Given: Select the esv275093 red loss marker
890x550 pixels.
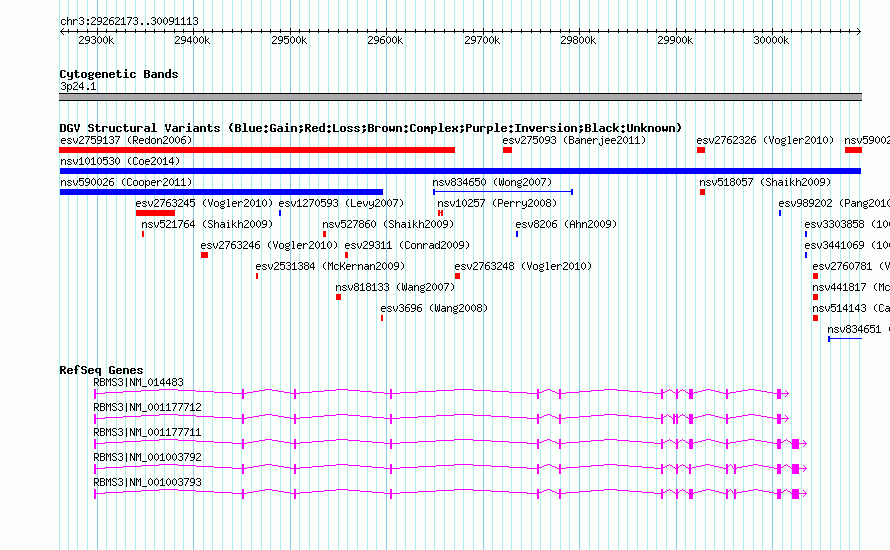Looking at the screenshot, I should coord(507,150).
